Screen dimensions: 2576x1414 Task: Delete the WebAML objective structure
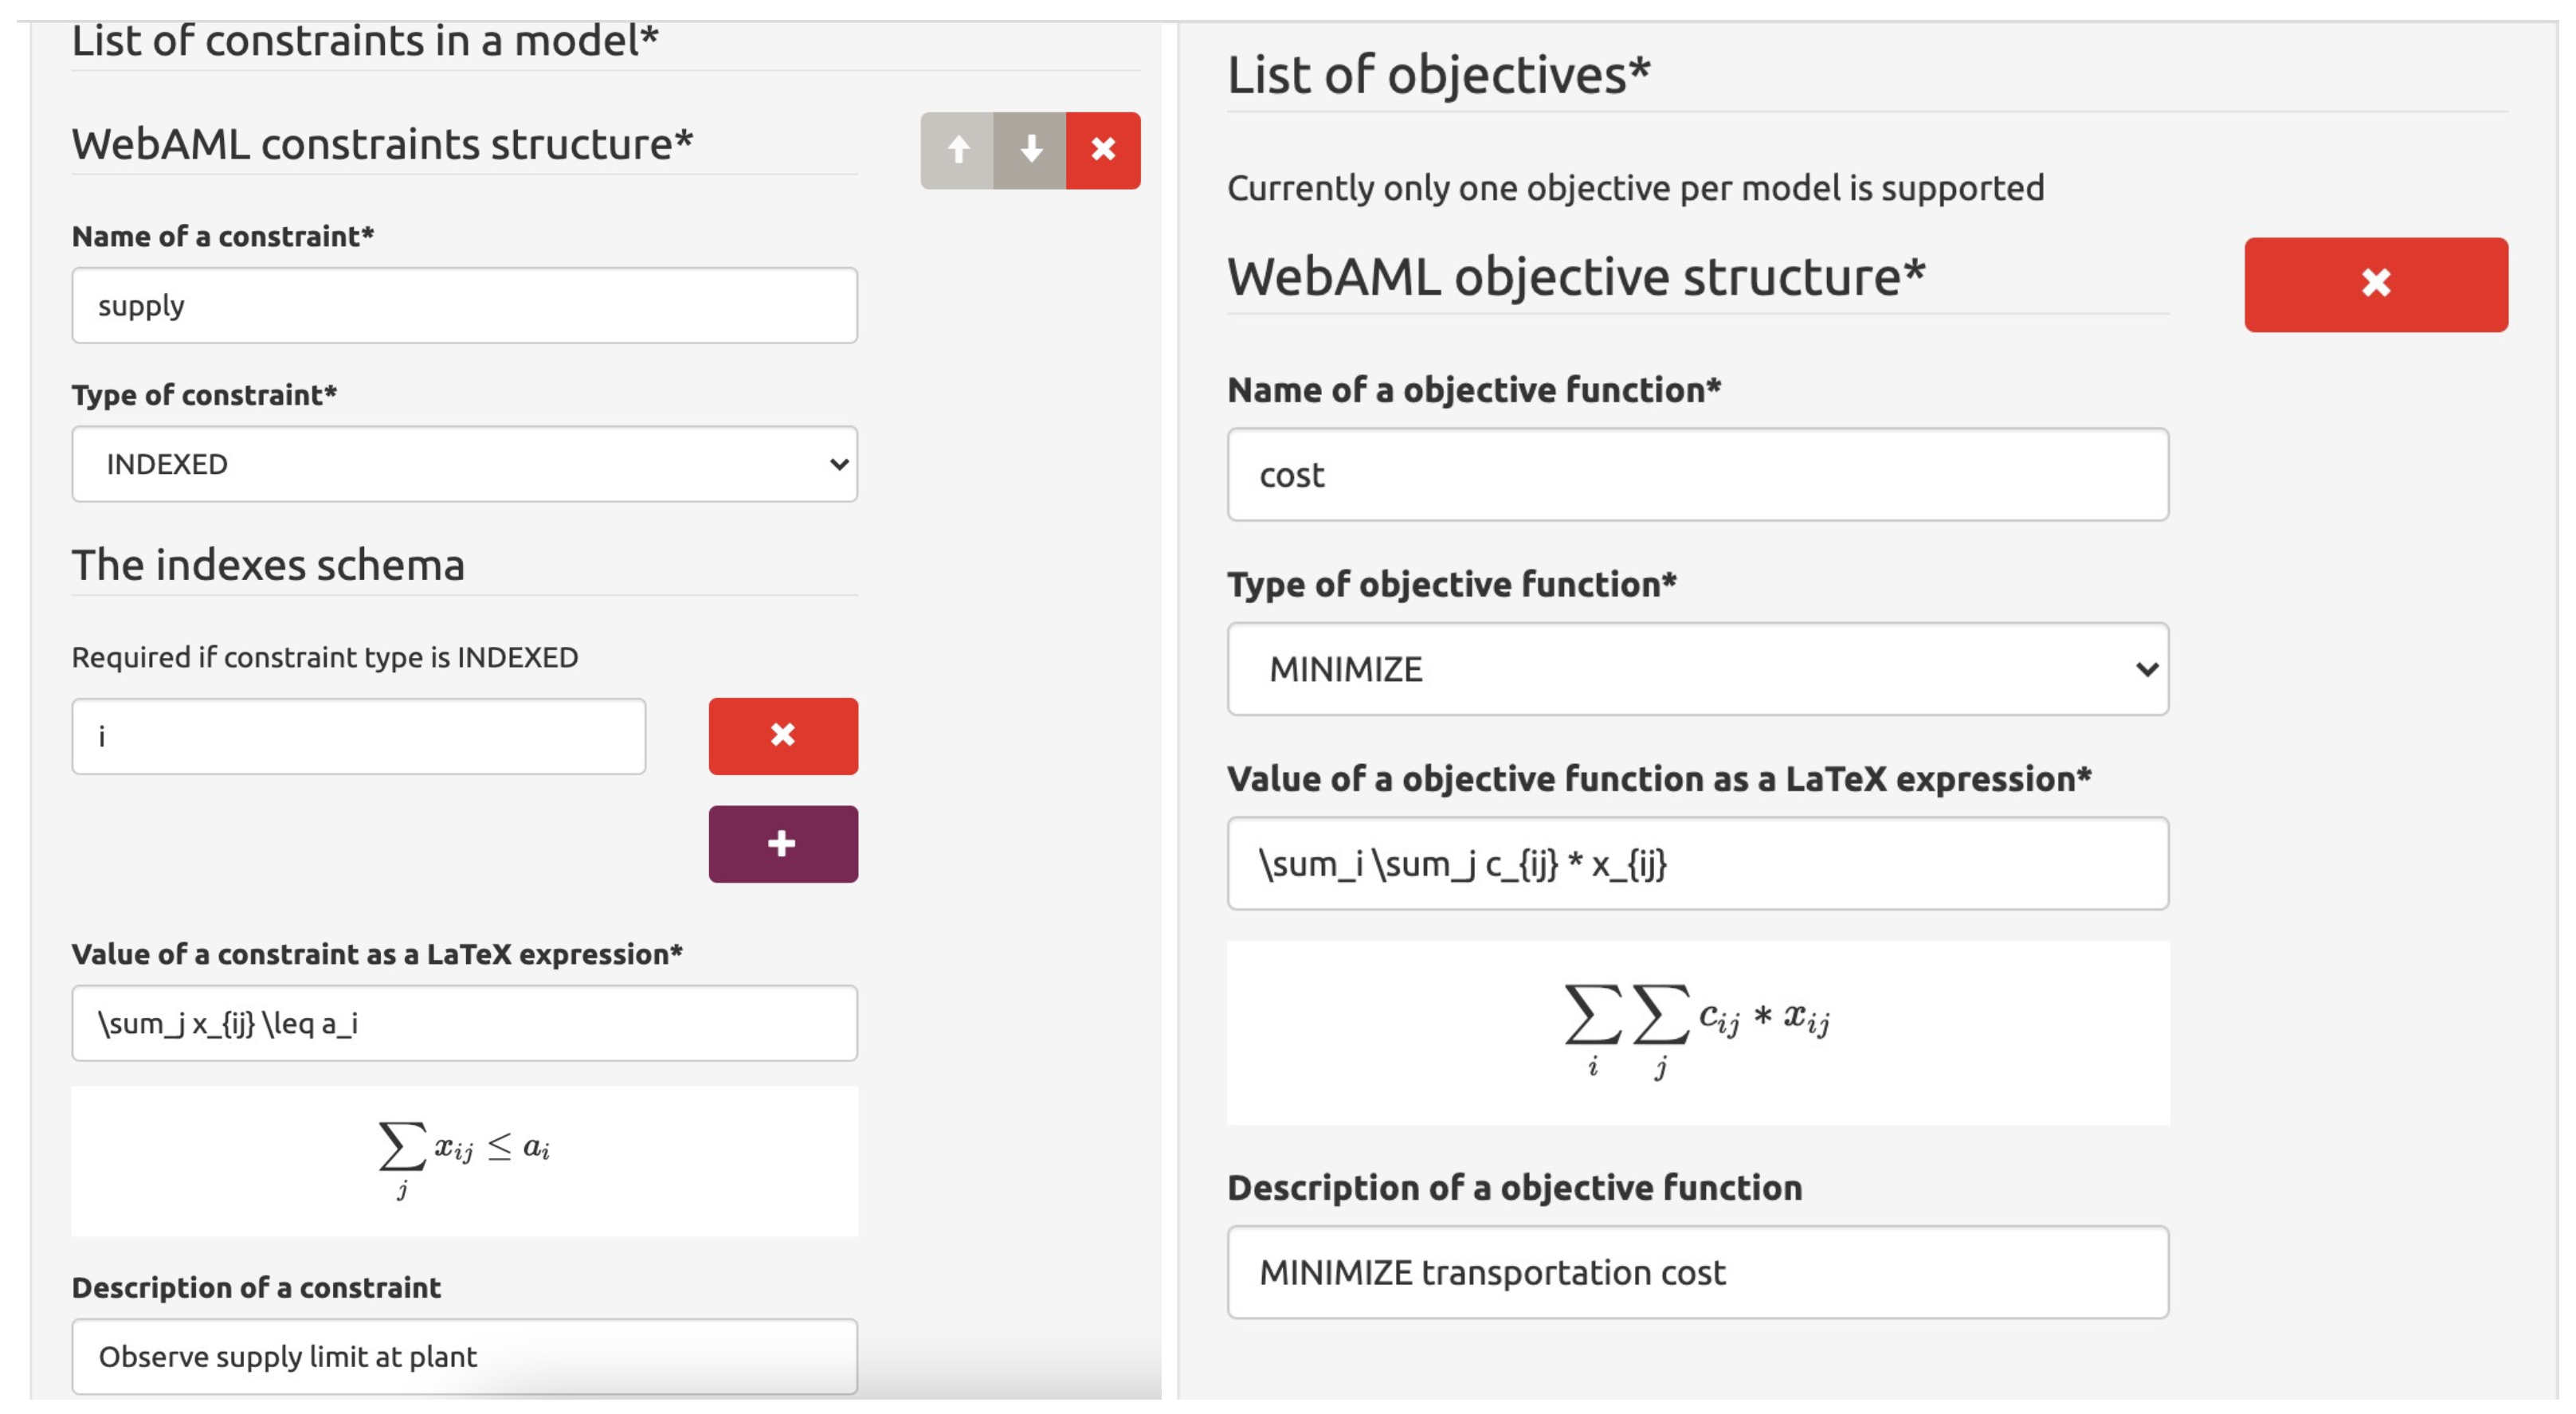pyautogui.click(x=2375, y=284)
